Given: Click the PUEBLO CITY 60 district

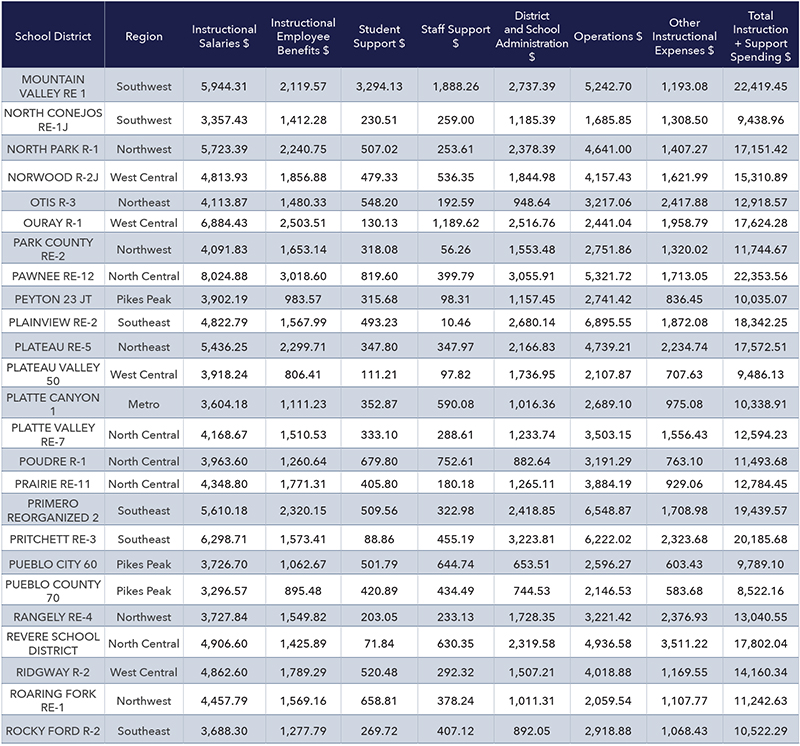Looking at the screenshot, I should [53, 564].
